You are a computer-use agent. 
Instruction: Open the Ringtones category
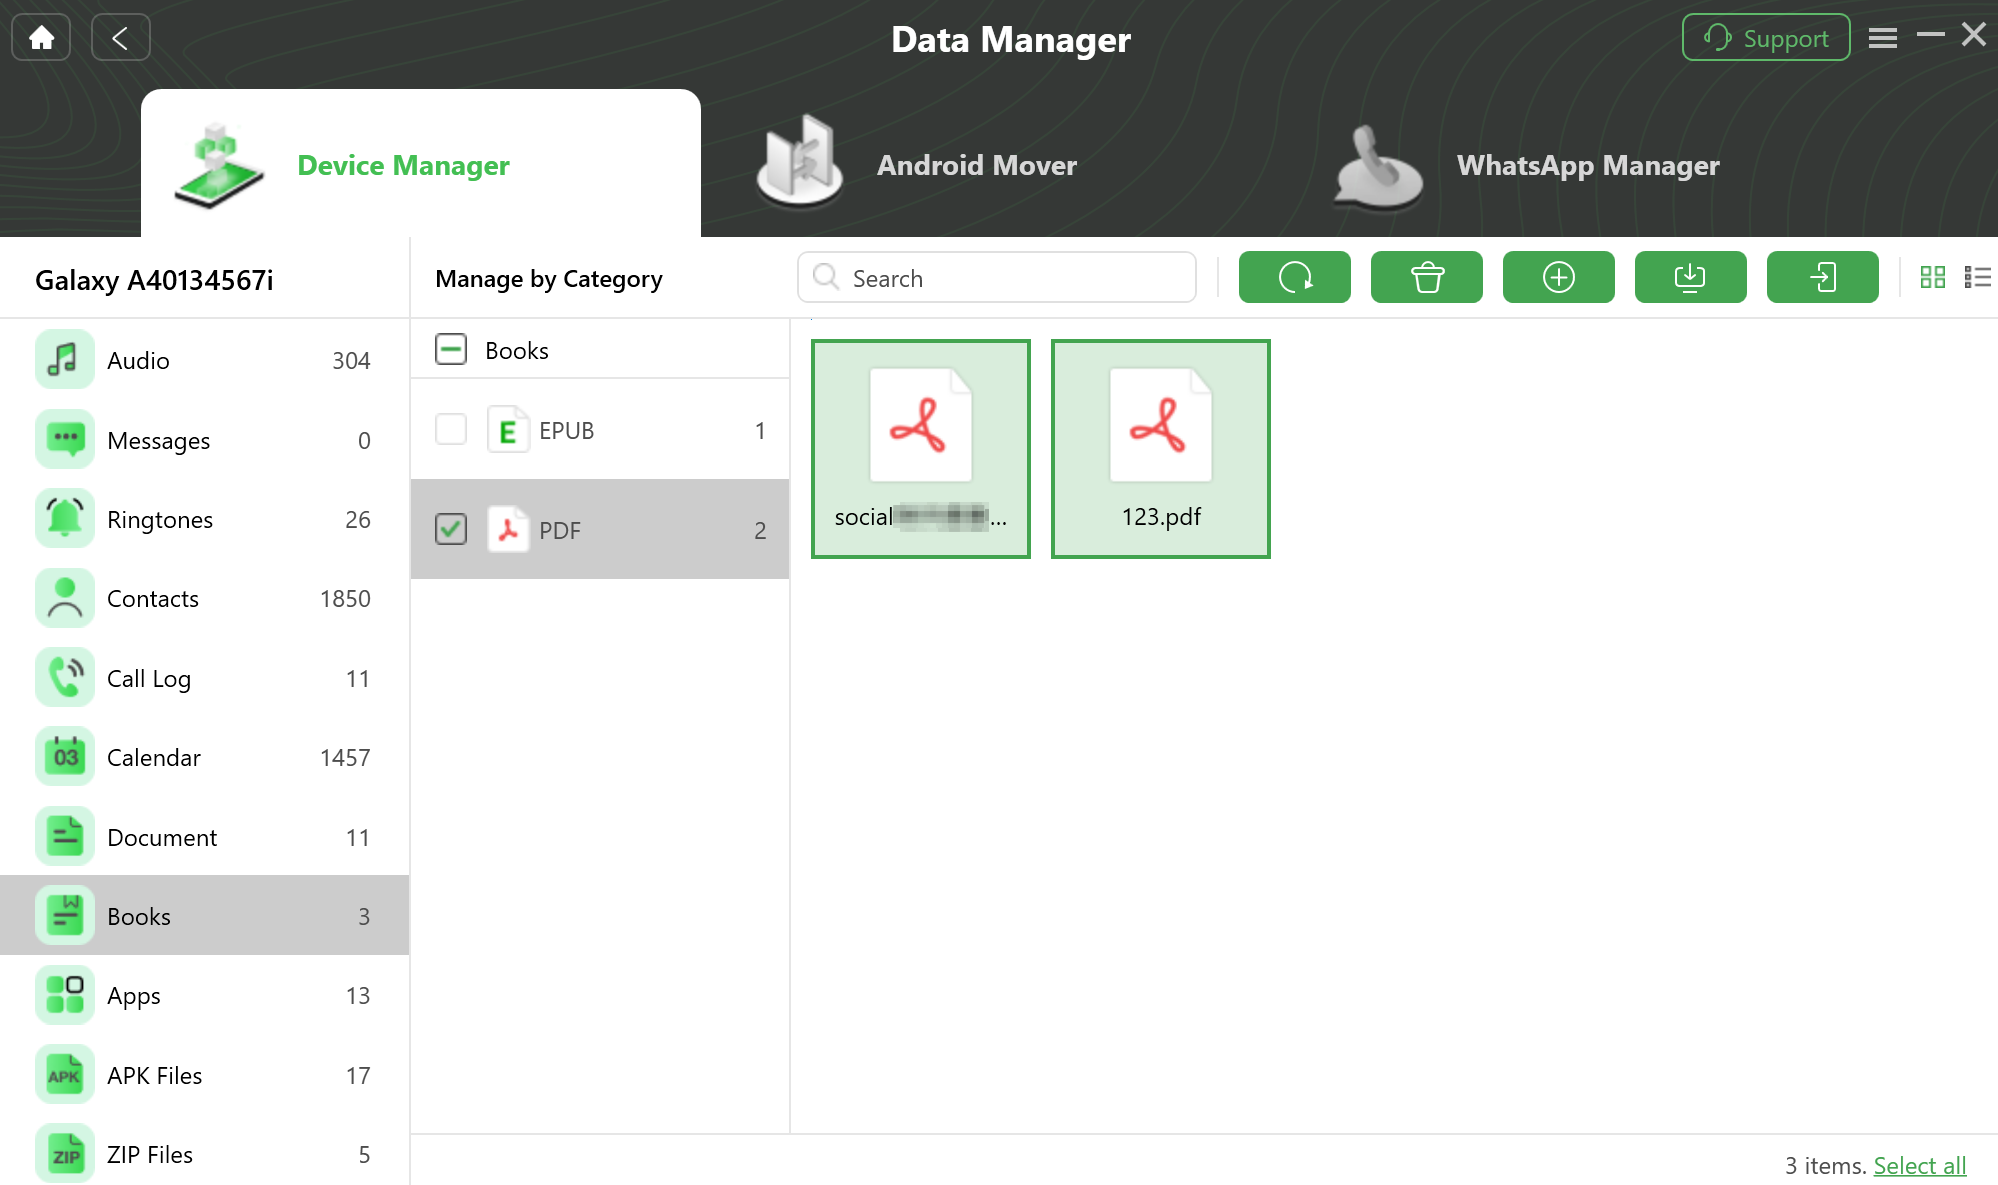point(204,519)
